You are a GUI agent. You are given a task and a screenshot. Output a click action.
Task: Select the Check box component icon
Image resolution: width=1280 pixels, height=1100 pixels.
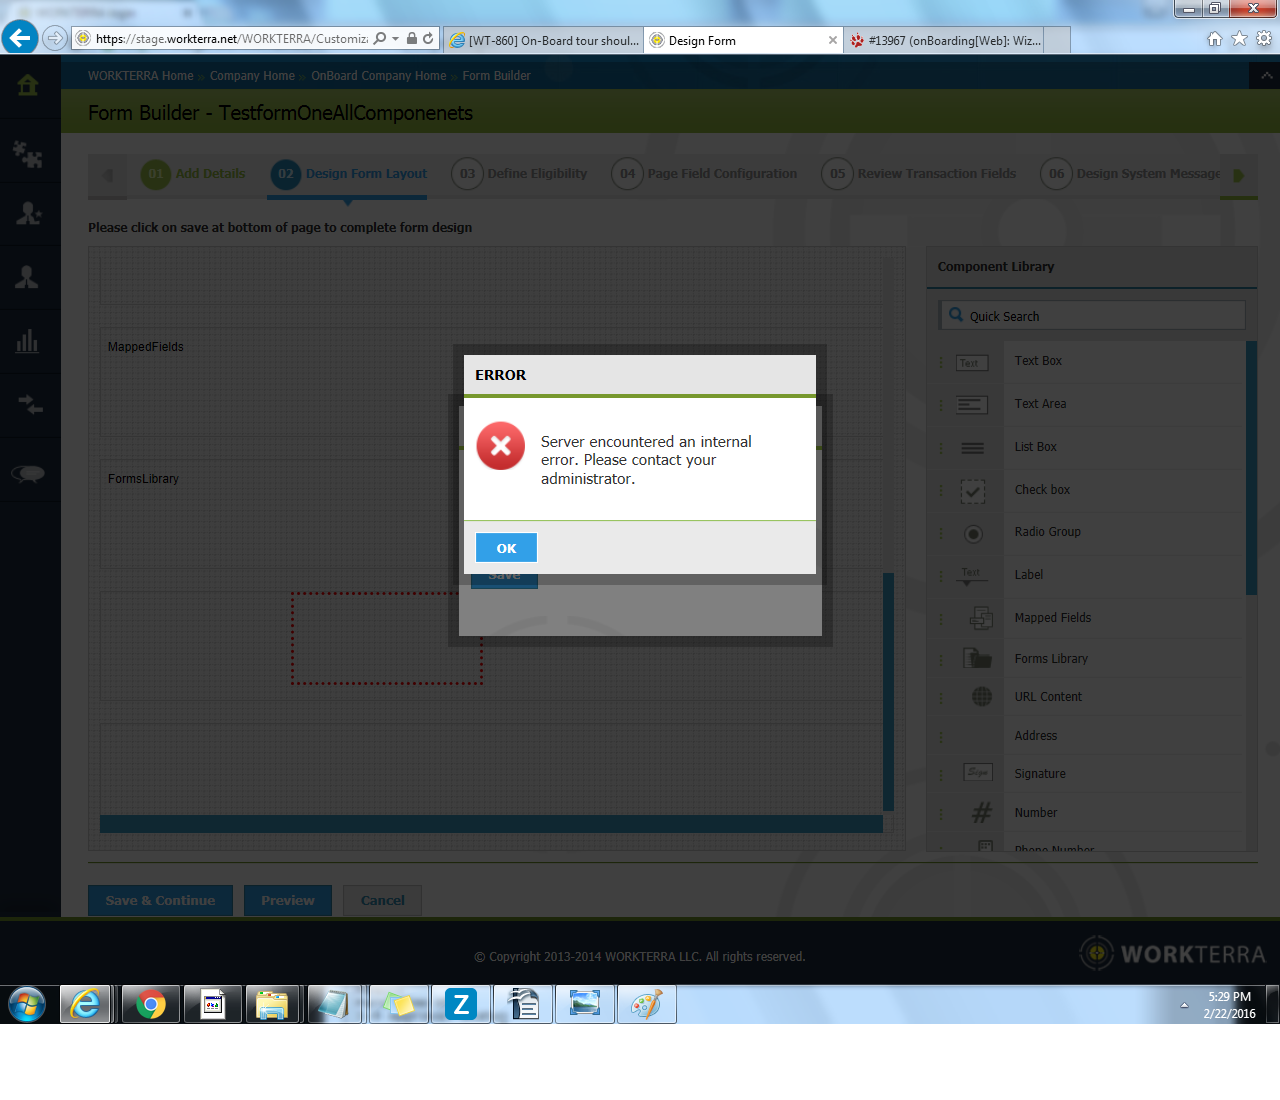click(972, 491)
